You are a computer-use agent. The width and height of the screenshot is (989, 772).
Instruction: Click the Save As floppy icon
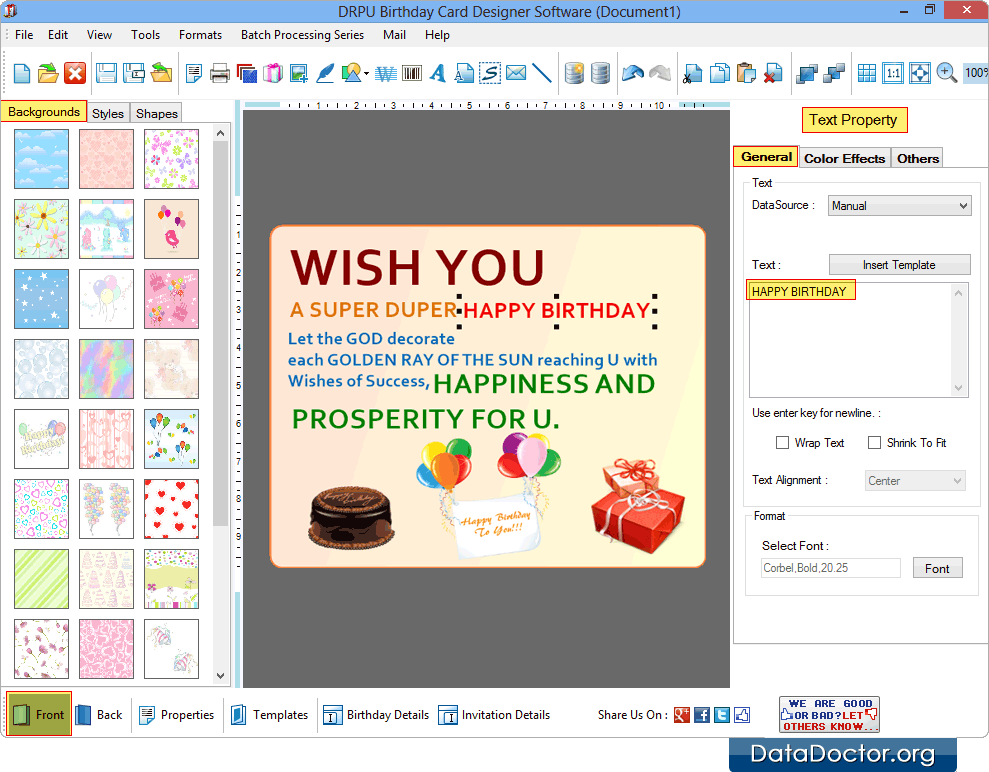pos(134,74)
